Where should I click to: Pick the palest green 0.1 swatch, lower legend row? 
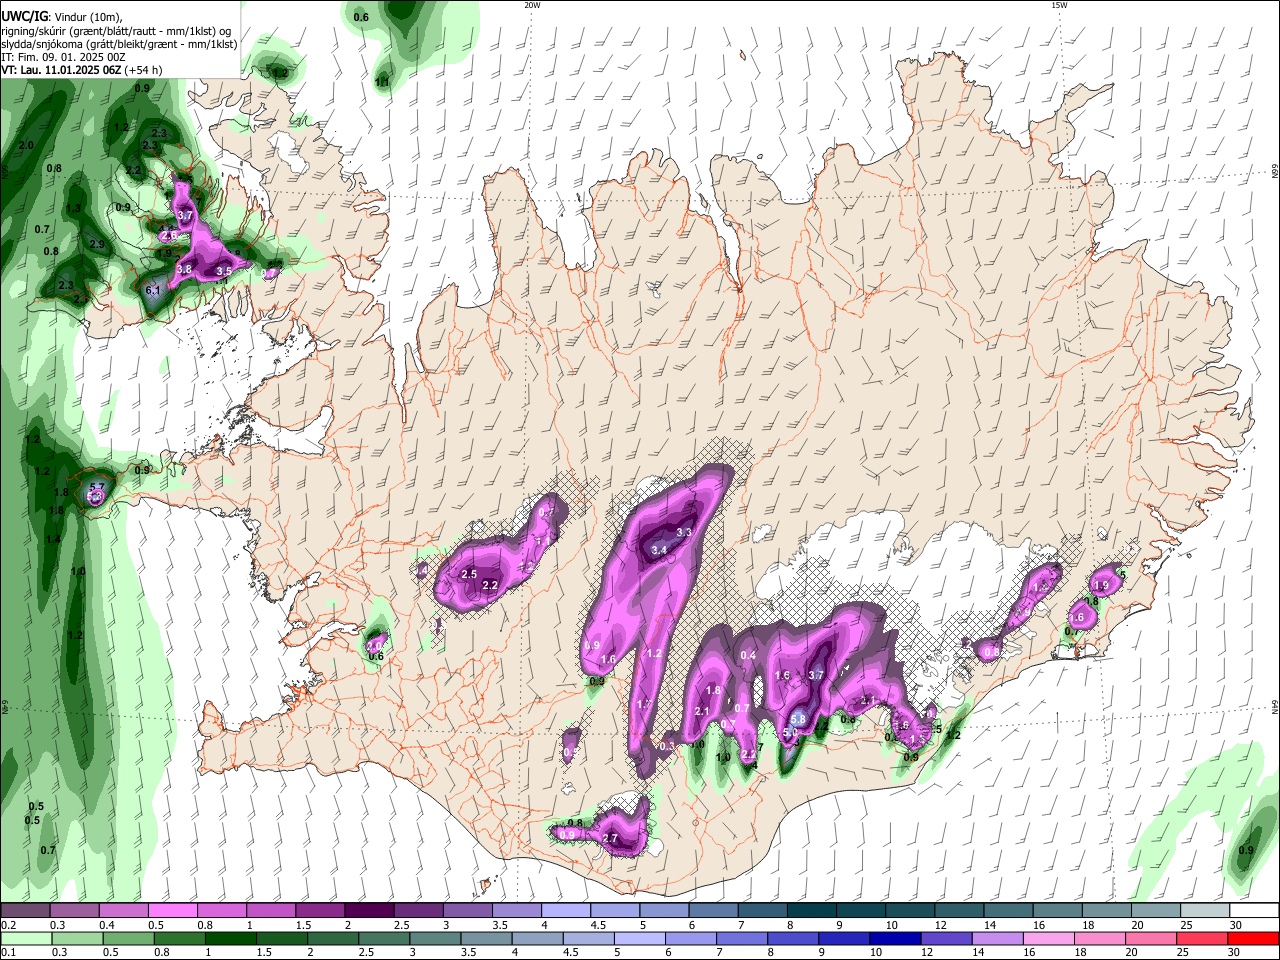[24, 938]
